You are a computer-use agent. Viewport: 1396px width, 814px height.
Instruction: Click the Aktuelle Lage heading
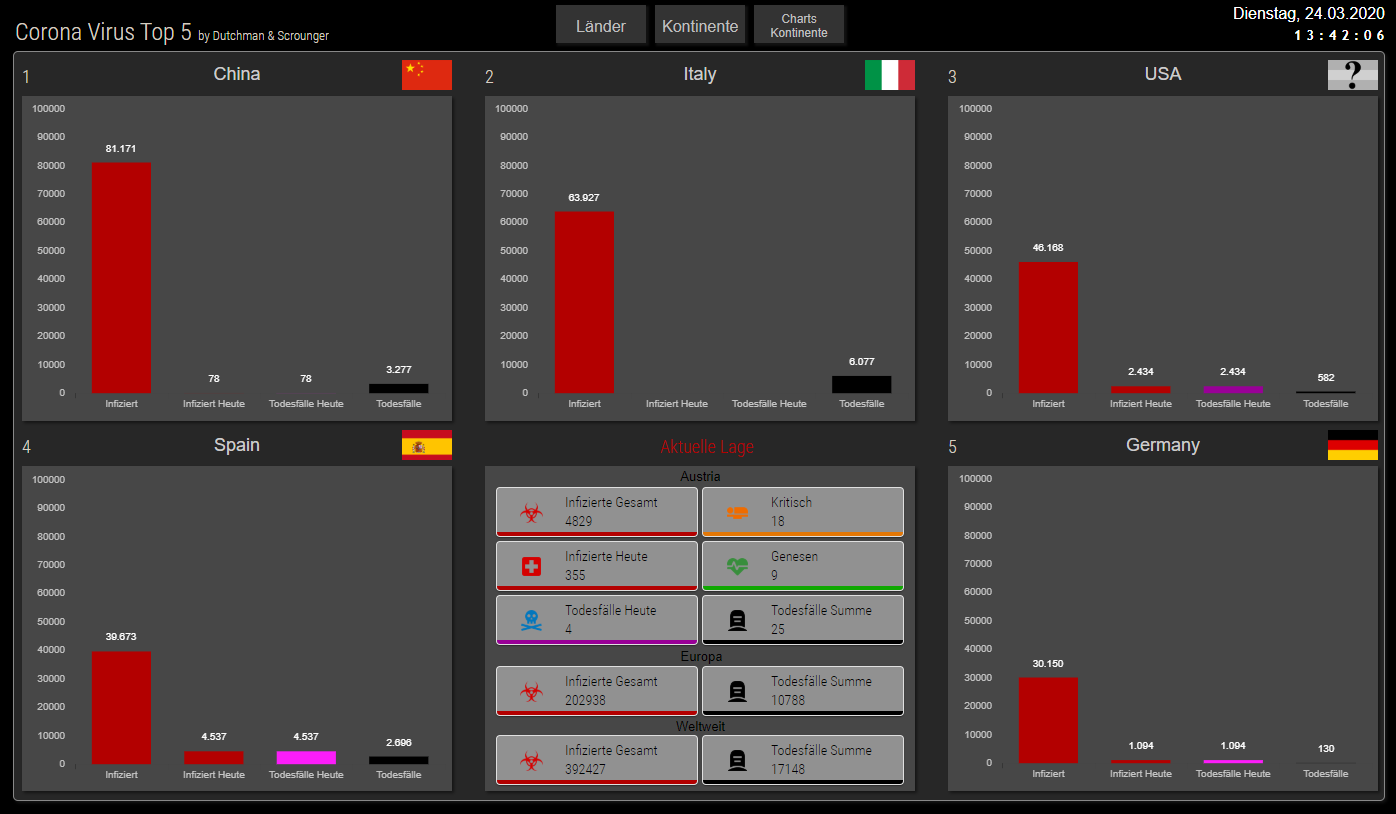tap(707, 447)
